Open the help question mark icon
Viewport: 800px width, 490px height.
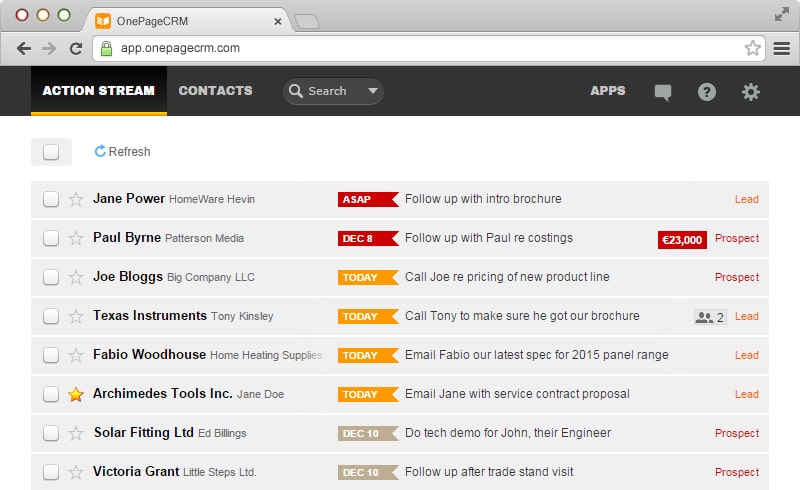[707, 92]
